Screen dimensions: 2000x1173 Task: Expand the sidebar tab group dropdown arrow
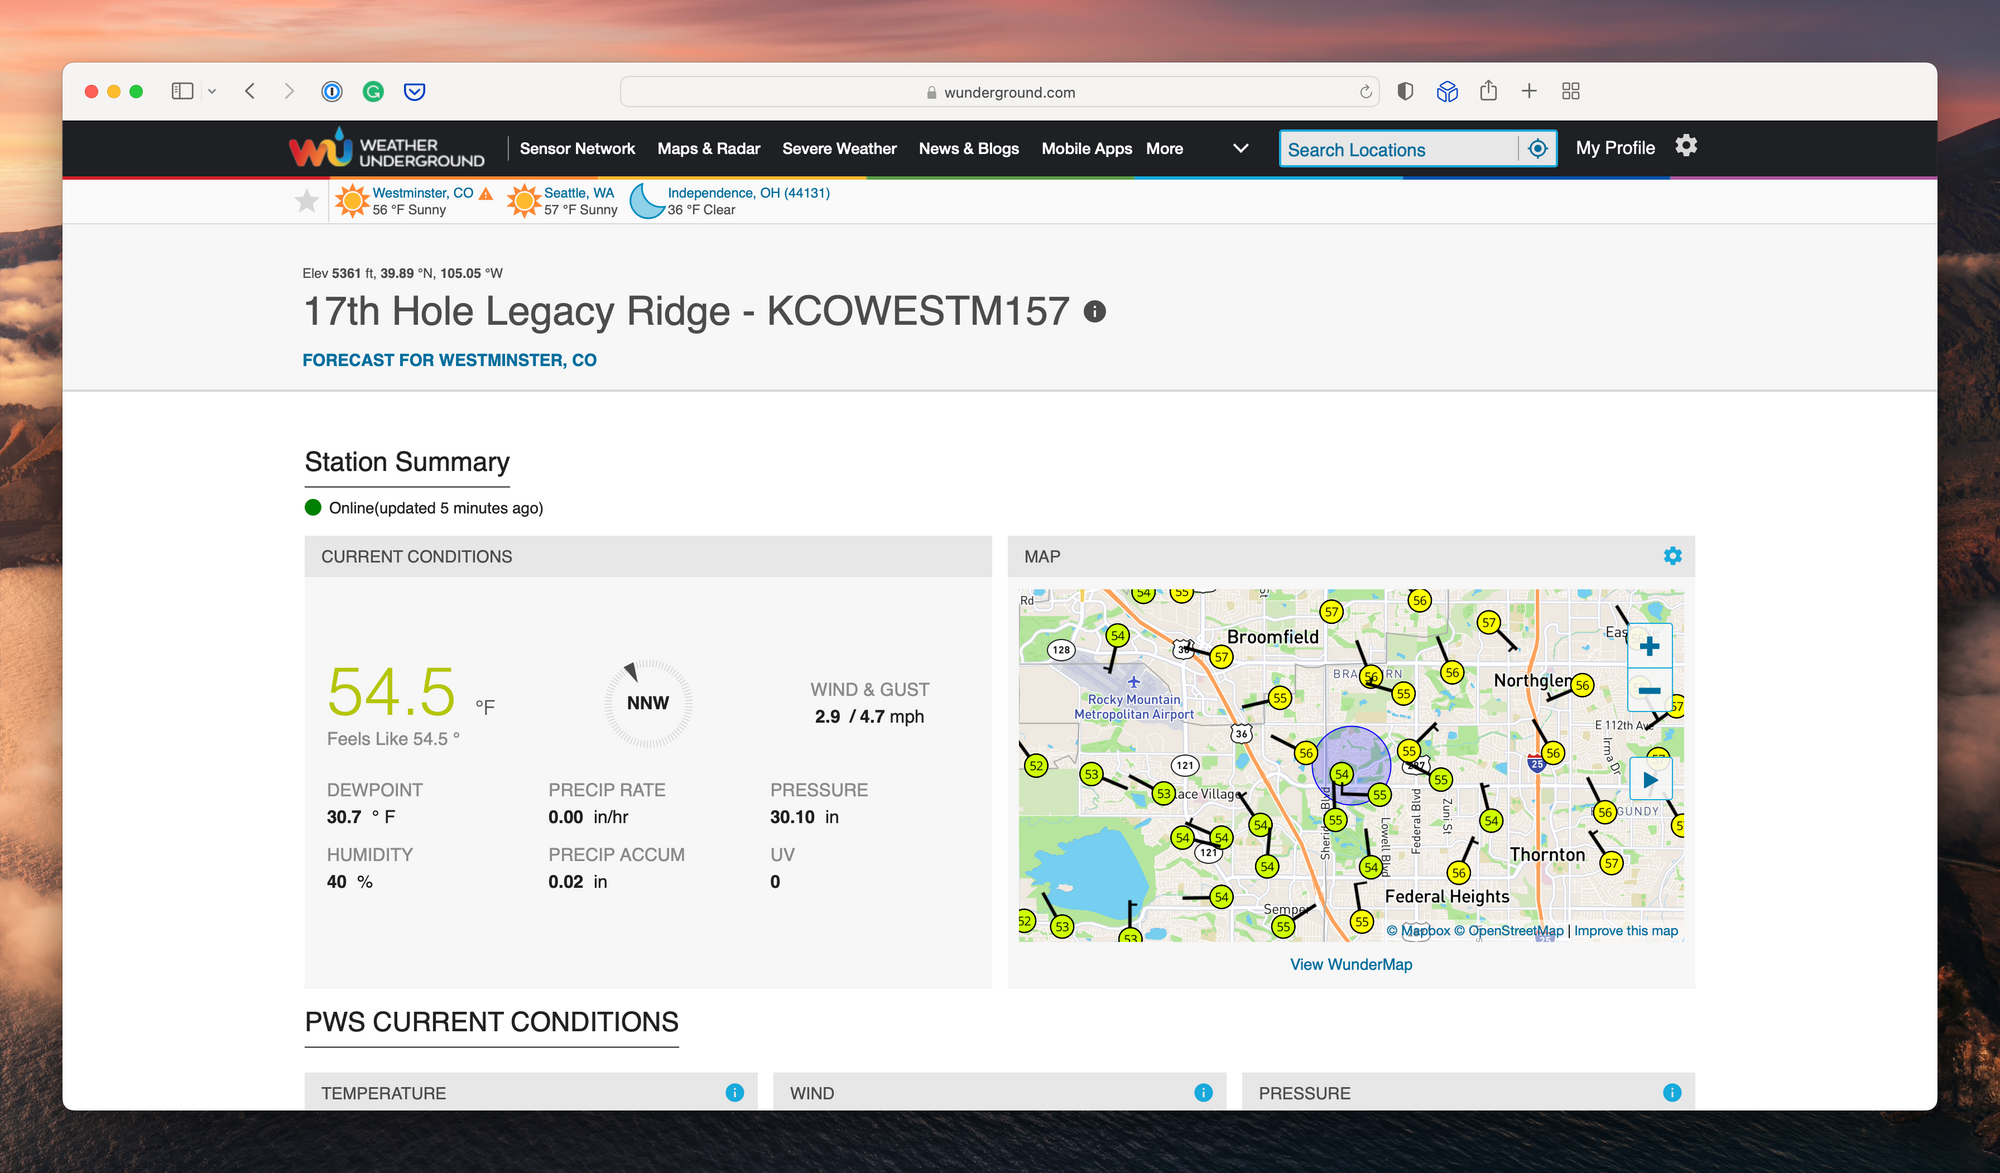click(212, 91)
